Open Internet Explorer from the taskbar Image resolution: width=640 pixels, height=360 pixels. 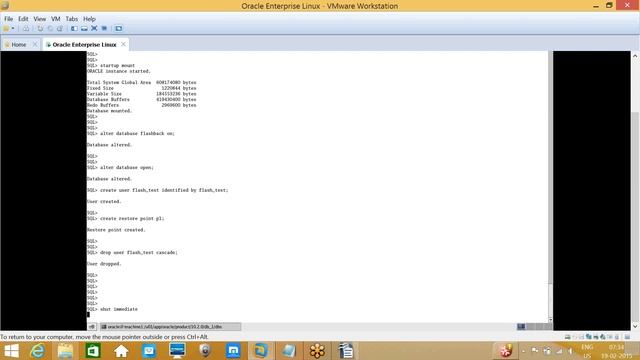pyautogui.click(x=38, y=351)
